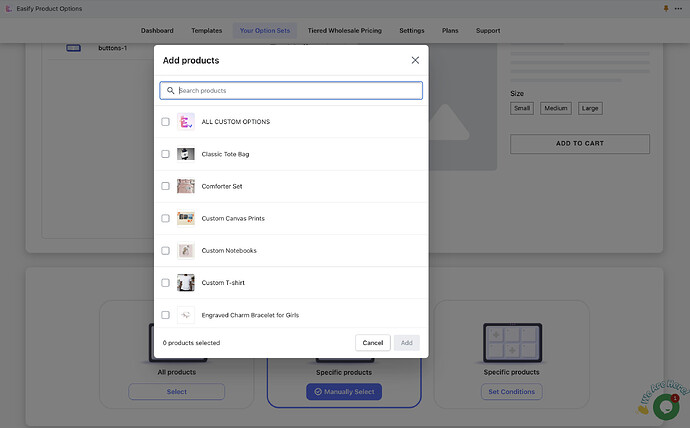
Task: Select the Custom Canvas Prints row
Action: (x=291, y=218)
